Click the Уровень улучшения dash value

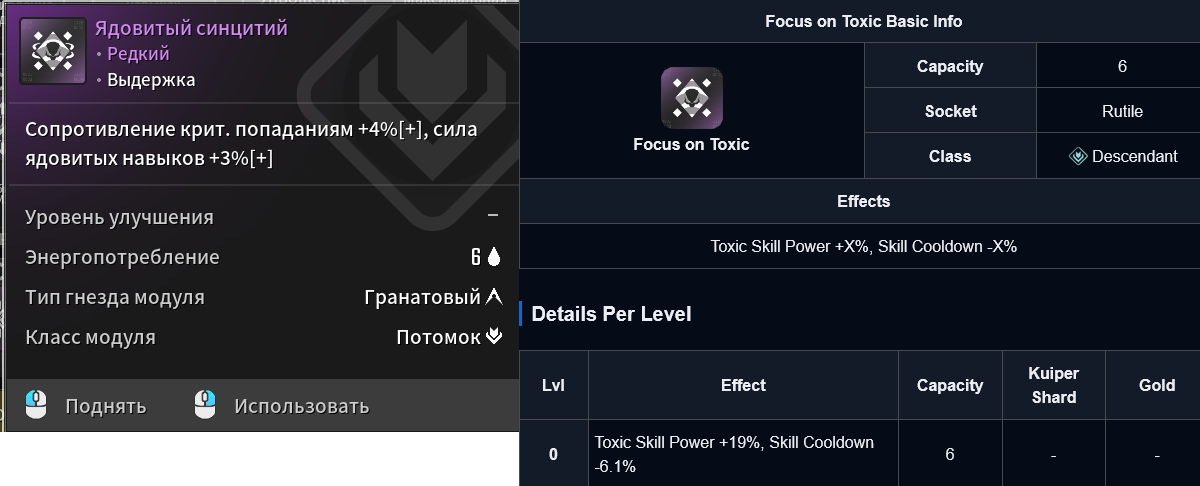[x=492, y=217]
